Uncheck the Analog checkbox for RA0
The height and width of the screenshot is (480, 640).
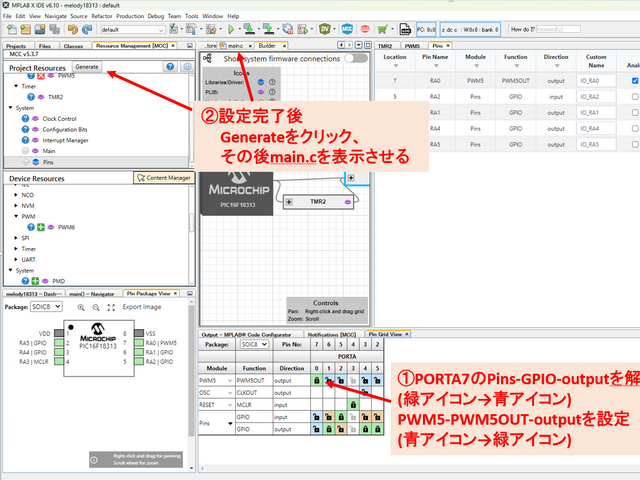coord(635,81)
